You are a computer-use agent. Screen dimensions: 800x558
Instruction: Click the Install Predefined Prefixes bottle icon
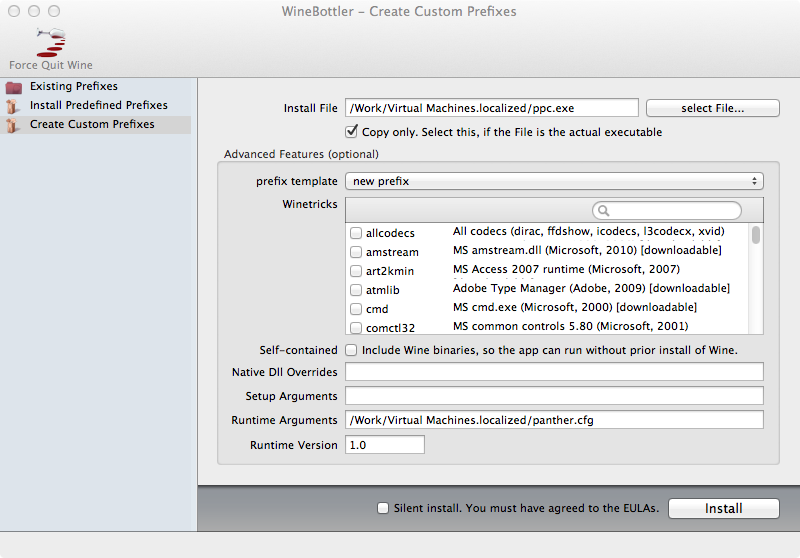click(x=13, y=106)
